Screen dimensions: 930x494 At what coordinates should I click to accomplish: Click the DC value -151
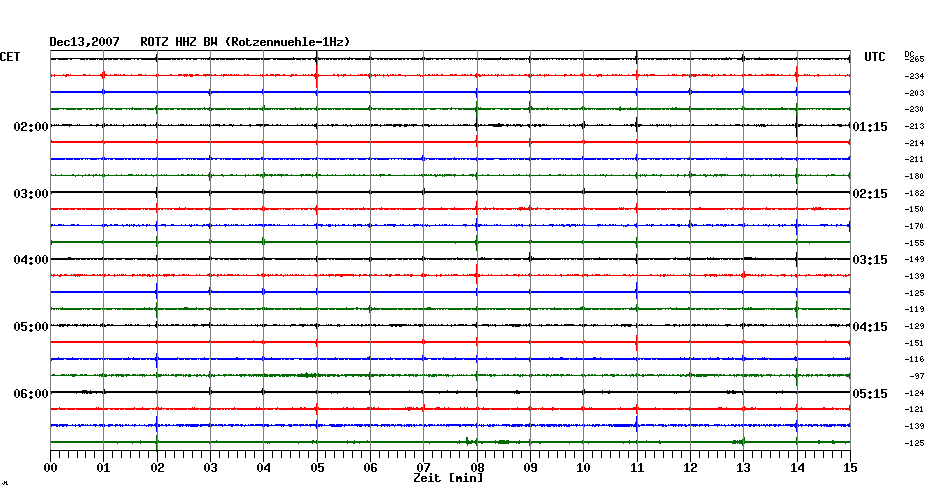pyautogui.click(x=914, y=343)
